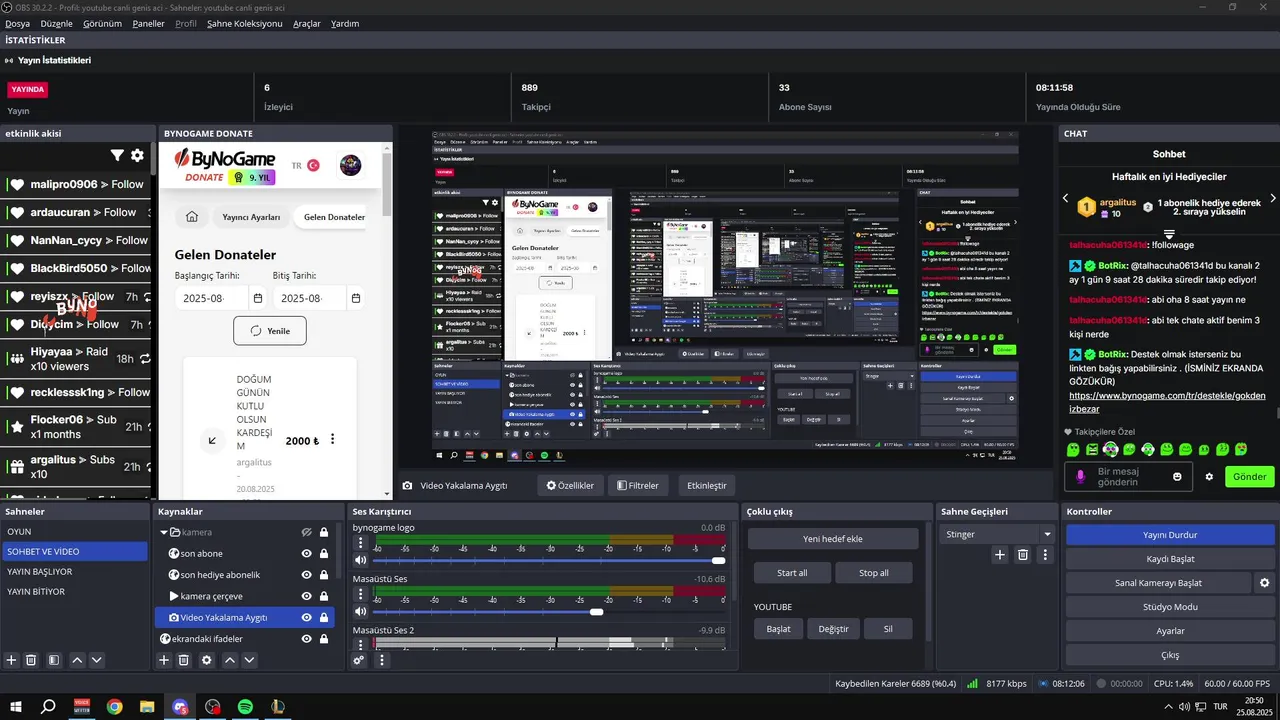Delete selected scene with trash icon
The image size is (1280, 720).
(x=31, y=660)
